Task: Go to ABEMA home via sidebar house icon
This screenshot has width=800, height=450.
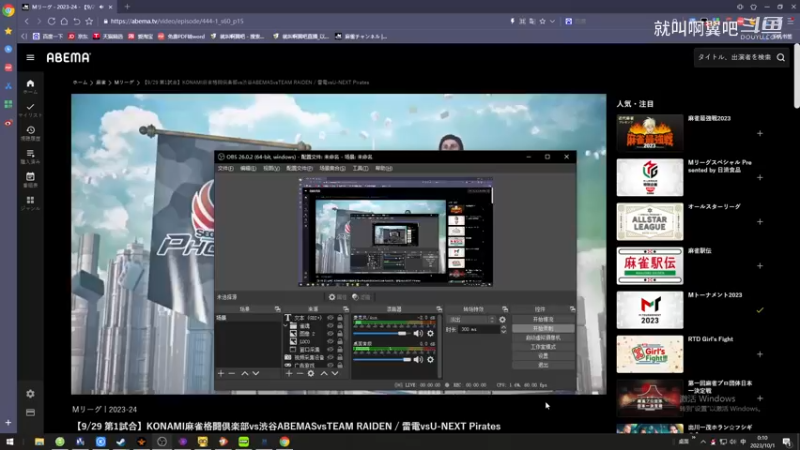Action: pyautogui.click(x=30, y=83)
